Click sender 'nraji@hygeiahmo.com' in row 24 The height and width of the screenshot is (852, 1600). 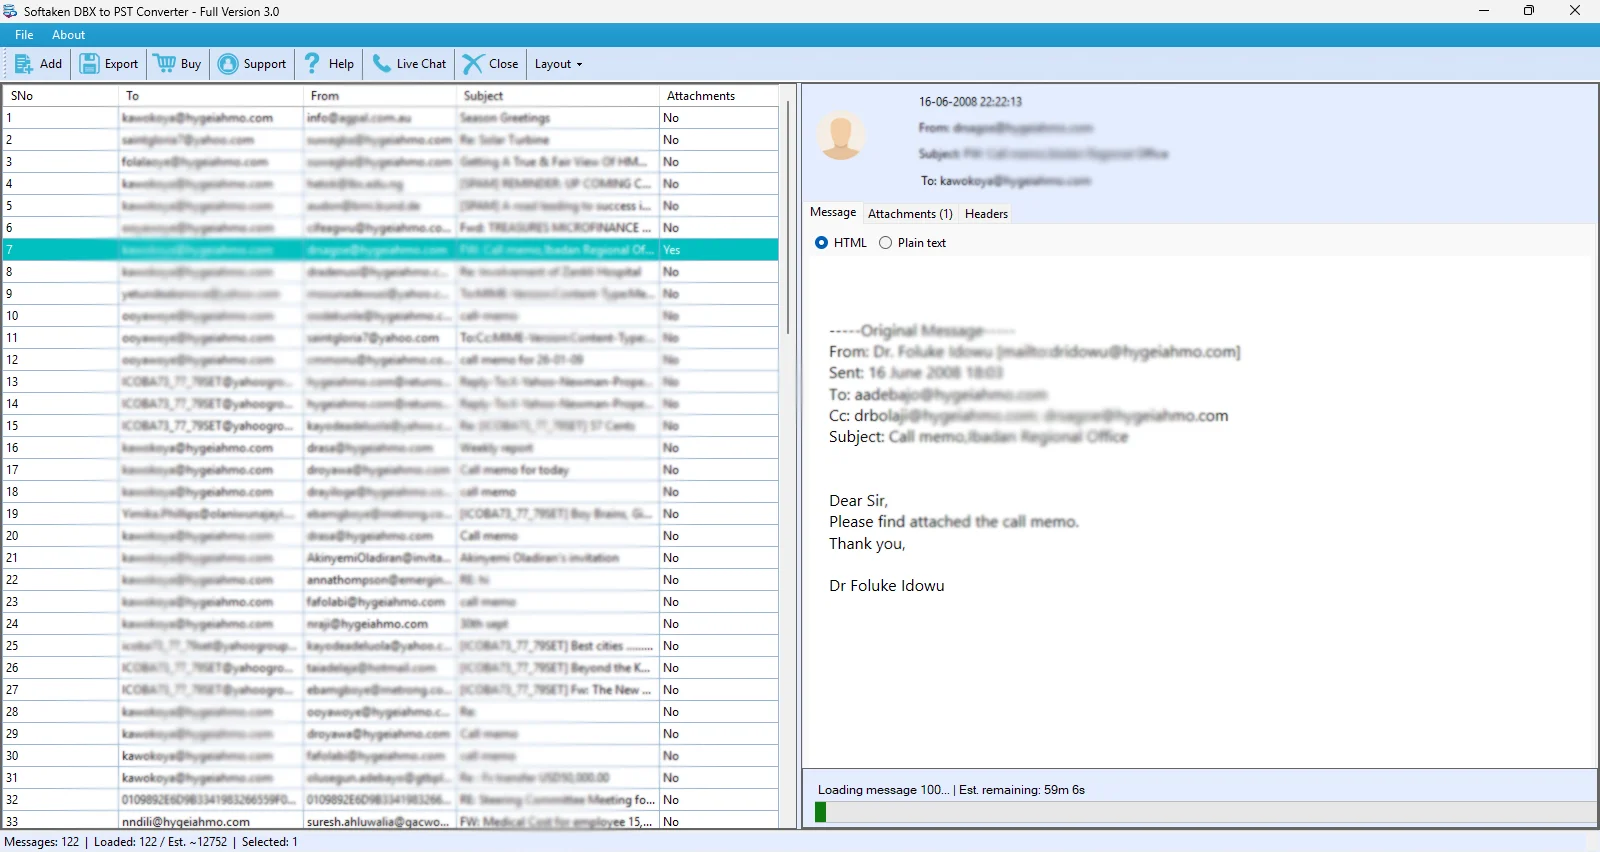[x=367, y=624]
